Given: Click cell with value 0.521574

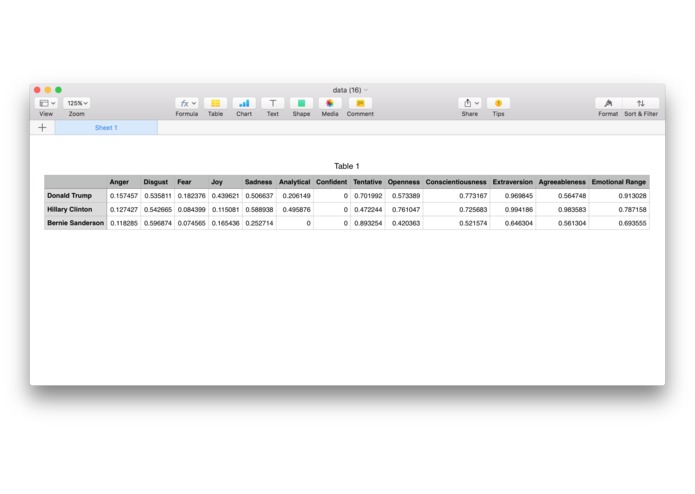Looking at the screenshot, I should click(457, 223).
